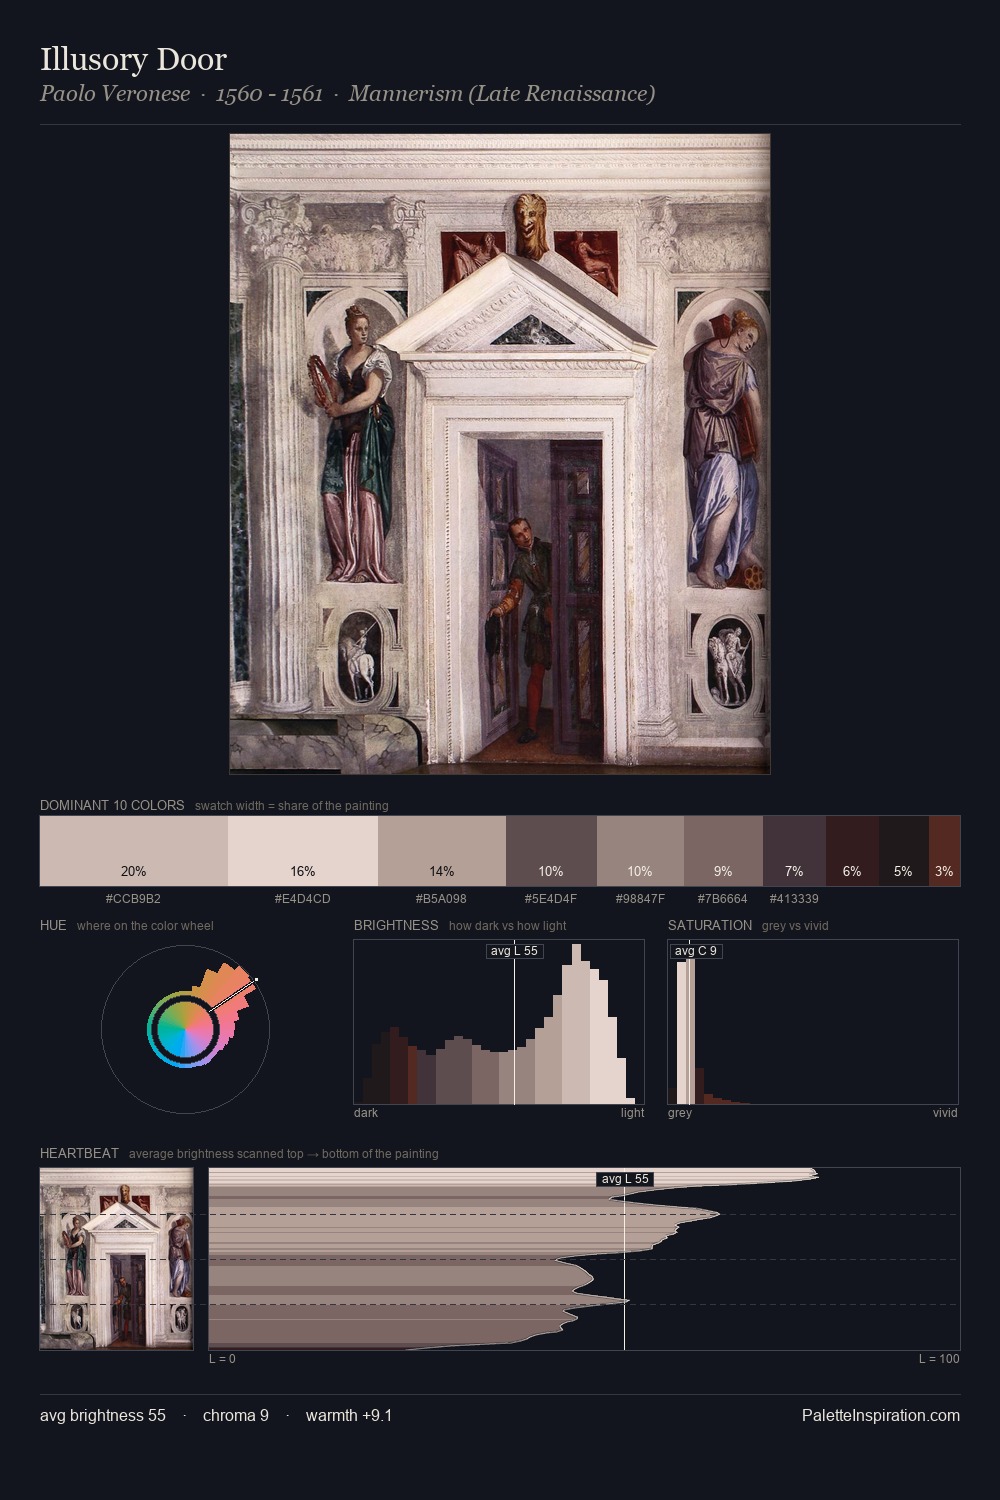Viewport: 1000px width, 1500px height.
Task: Click the hex label #CCB9B2
Action: click(133, 899)
